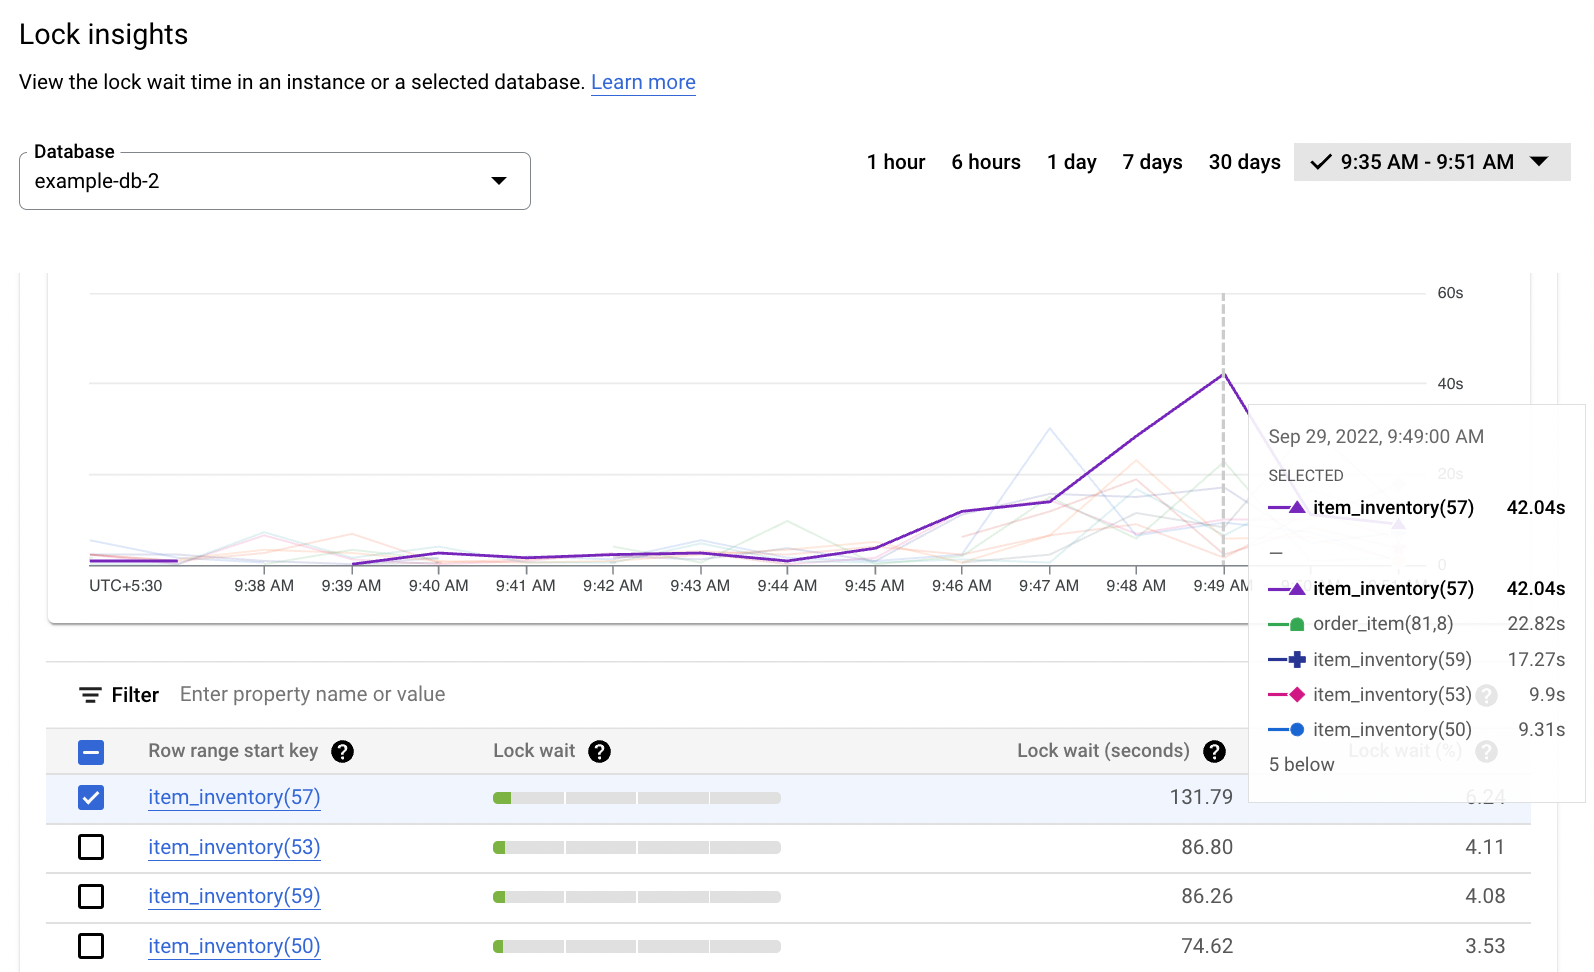
Task: Click the Filter list icon
Action: (90, 695)
